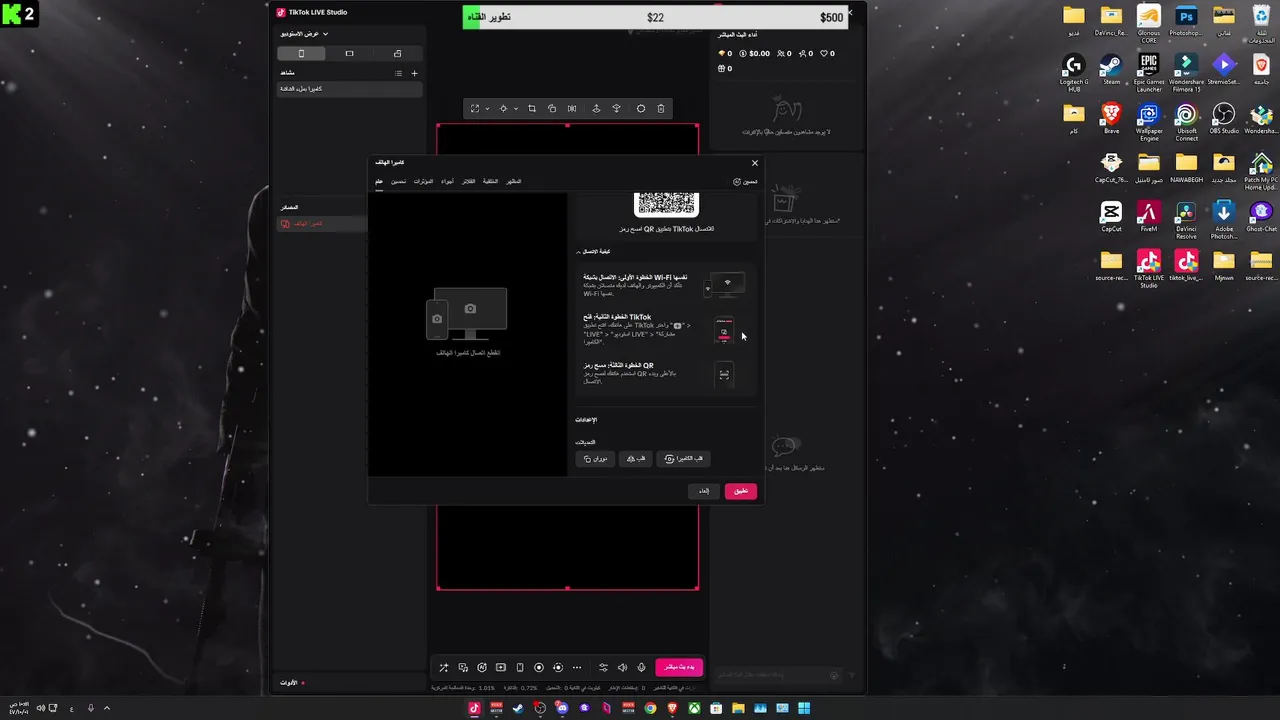Open the audio mixer sliders icon
This screenshot has width=1280, height=720.
pyautogui.click(x=603, y=667)
